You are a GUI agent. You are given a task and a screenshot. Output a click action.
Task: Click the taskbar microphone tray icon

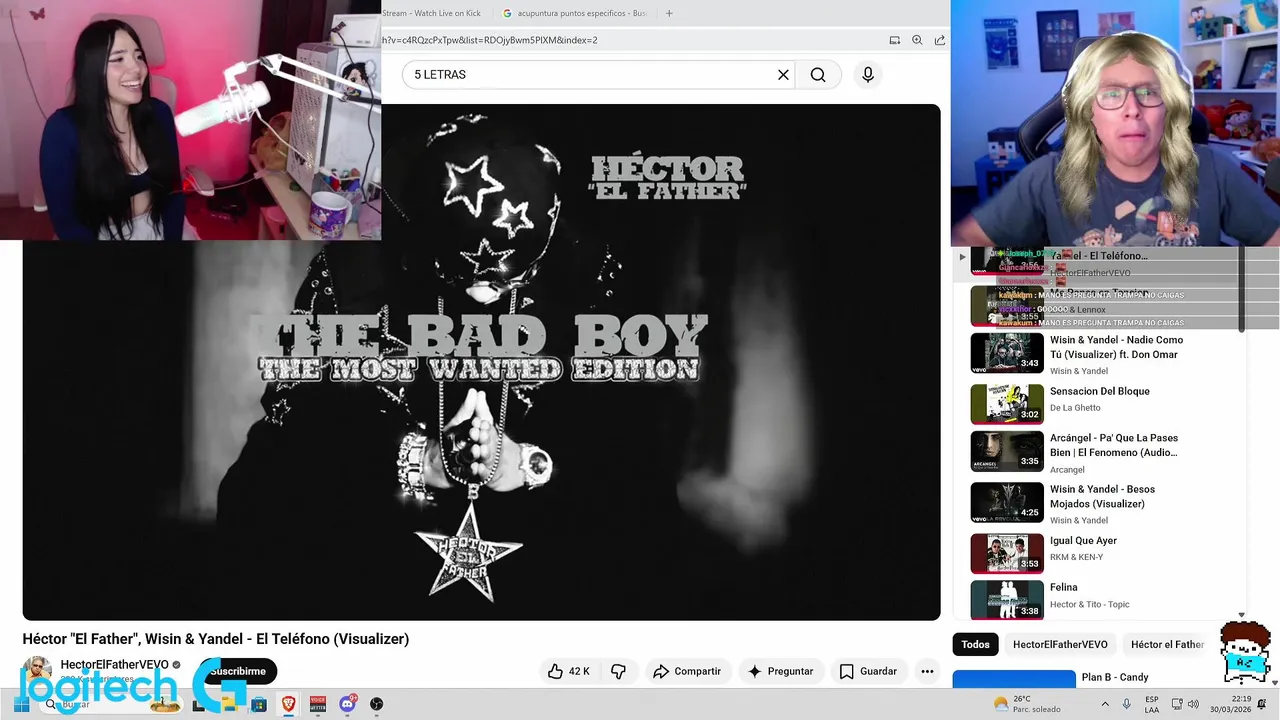point(1127,704)
